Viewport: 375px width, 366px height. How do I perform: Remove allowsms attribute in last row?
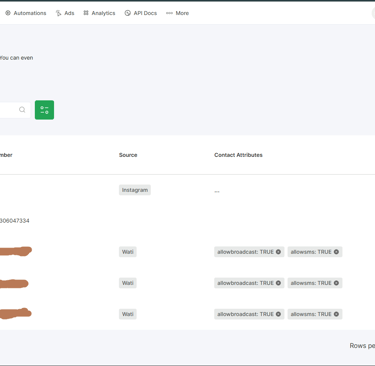point(336,314)
